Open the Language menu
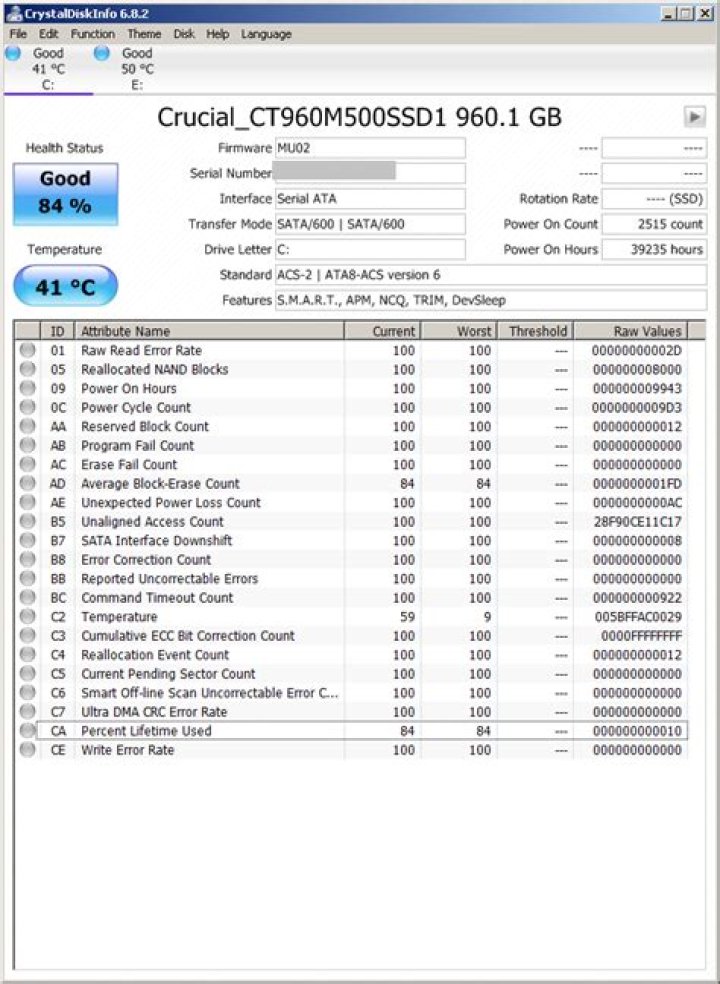The image size is (720, 984). pos(266,34)
